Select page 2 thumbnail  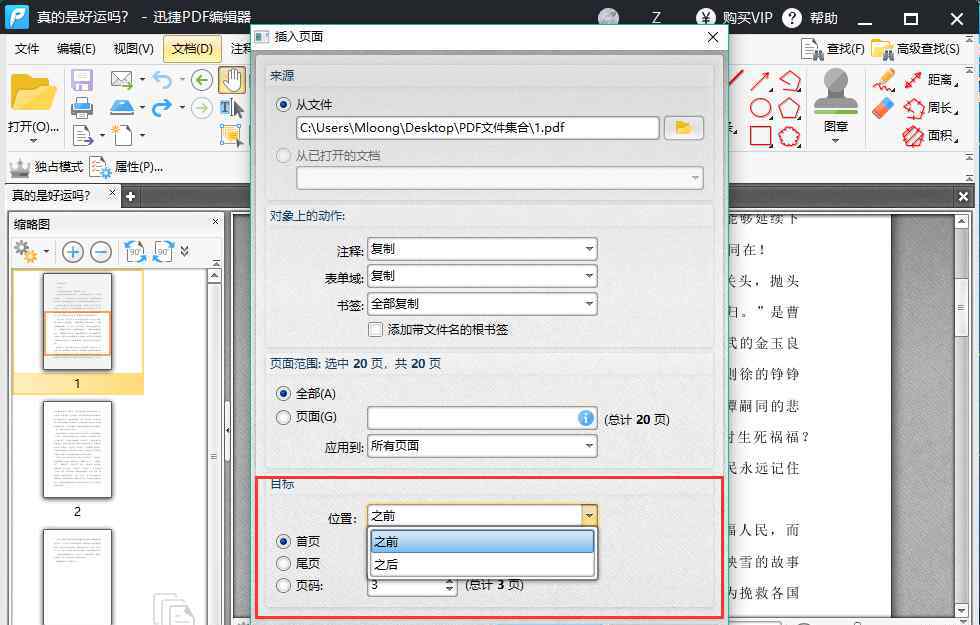click(77, 450)
